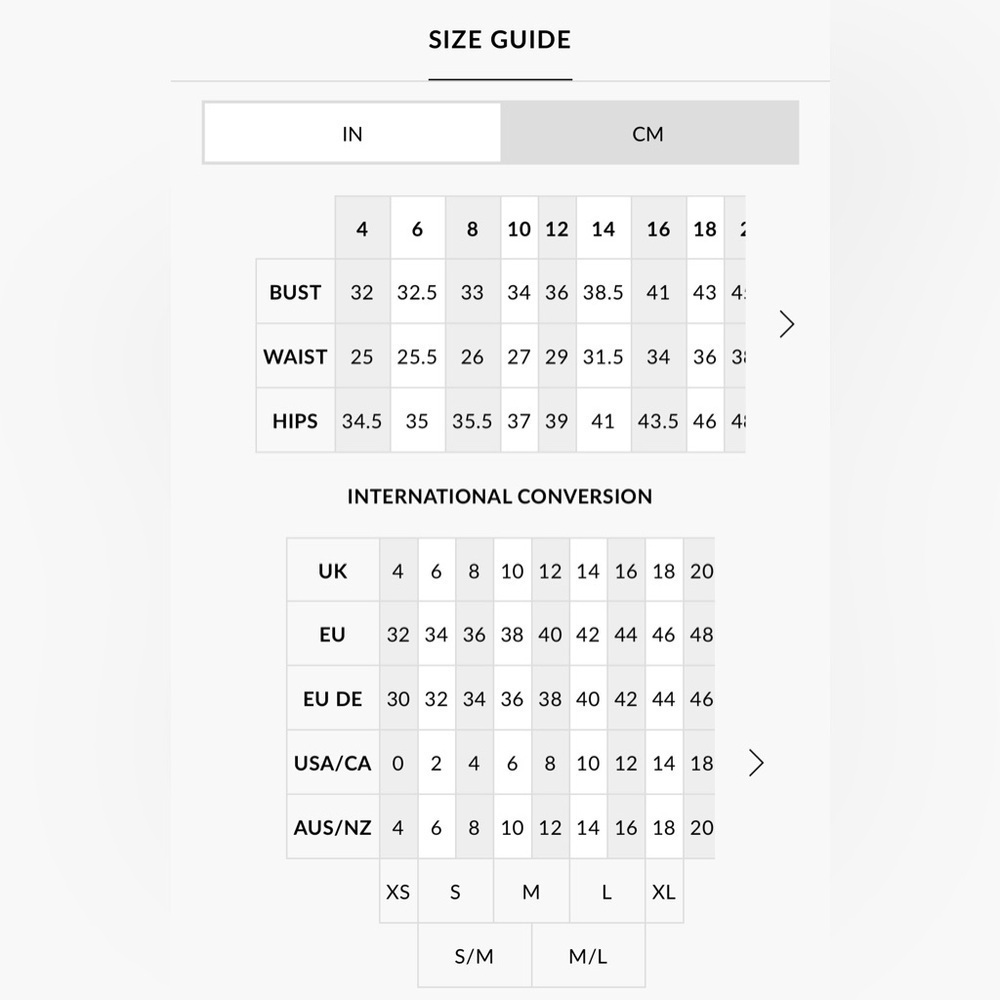Click the M/L combined size cell
The width and height of the screenshot is (1000, 1000).
[x=588, y=956]
